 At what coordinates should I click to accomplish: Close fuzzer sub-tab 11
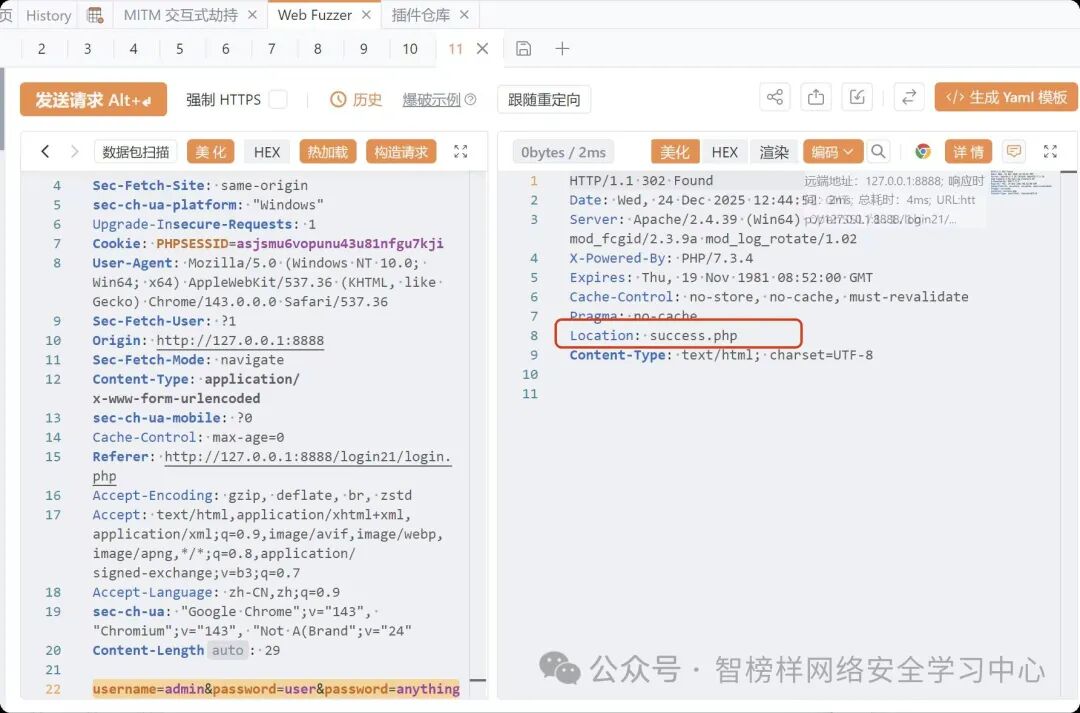(x=483, y=49)
